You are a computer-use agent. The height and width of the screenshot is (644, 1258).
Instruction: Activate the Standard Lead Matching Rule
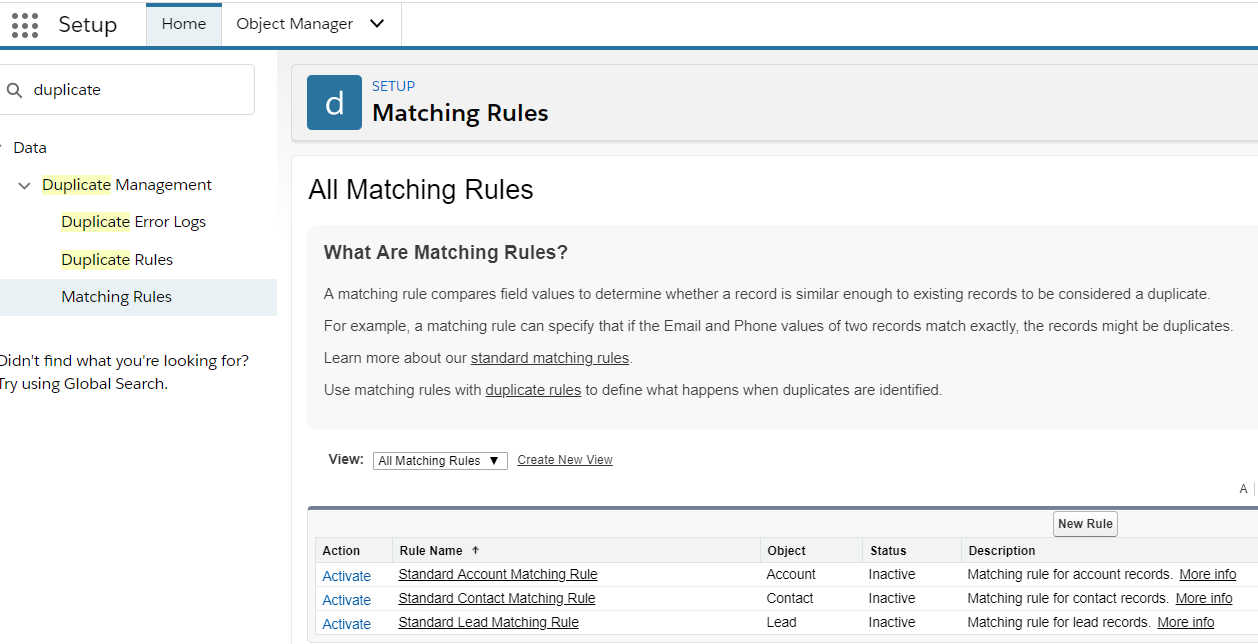346,624
